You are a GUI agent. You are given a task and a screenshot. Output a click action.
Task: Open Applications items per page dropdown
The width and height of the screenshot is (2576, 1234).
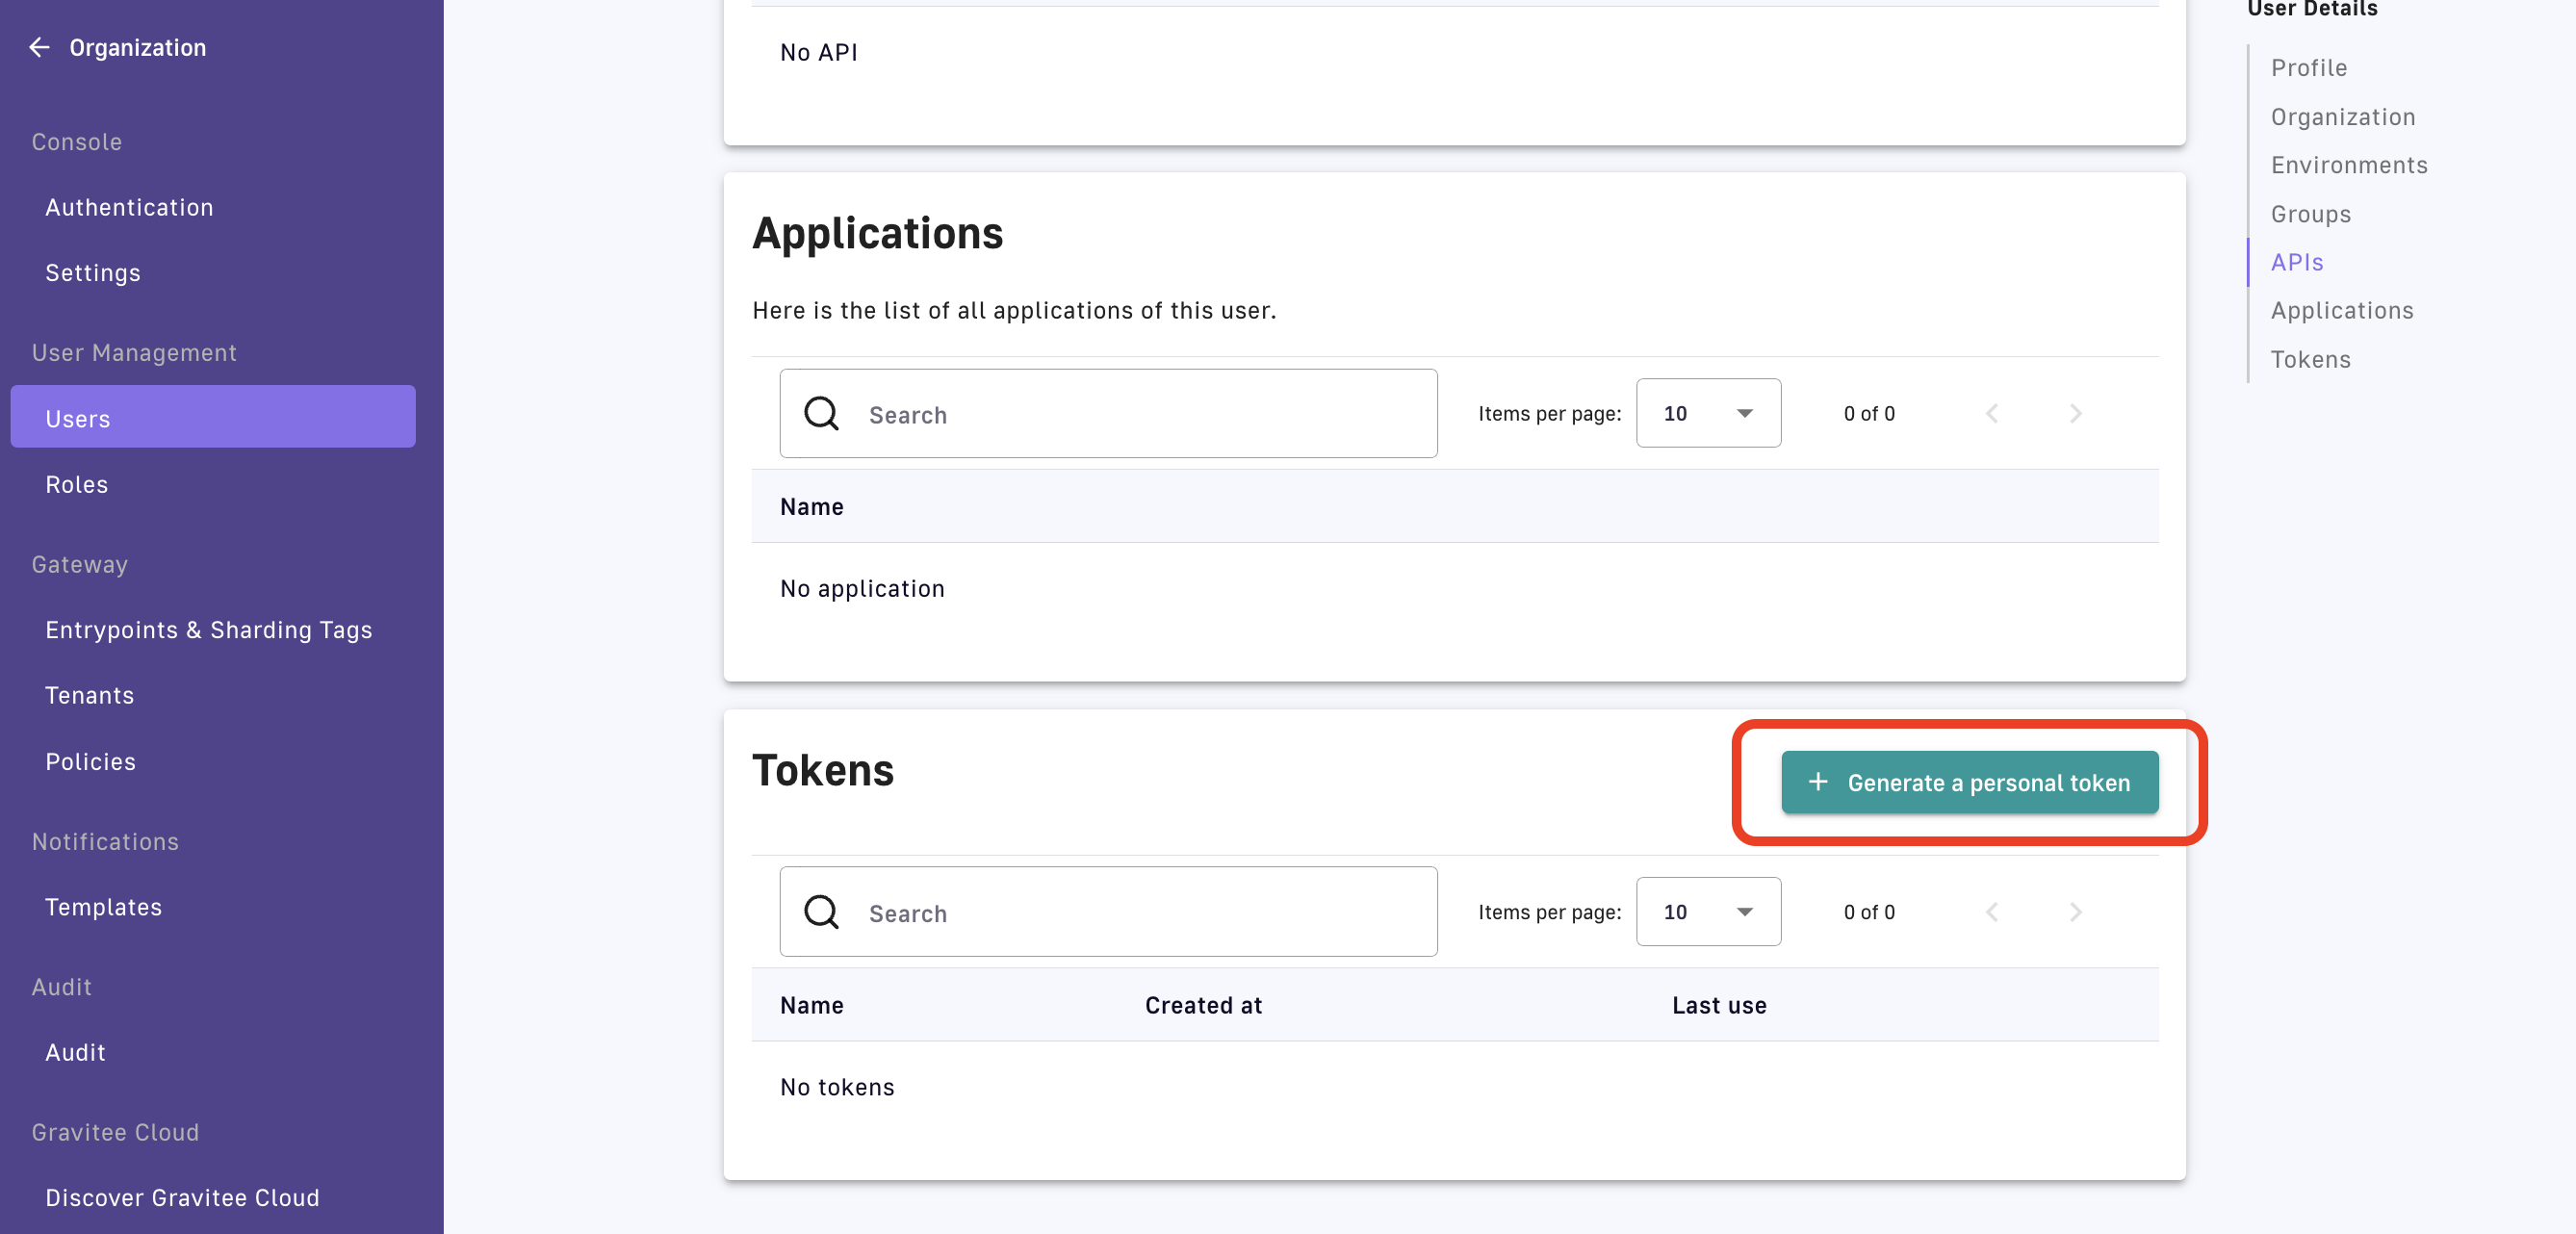(1707, 414)
